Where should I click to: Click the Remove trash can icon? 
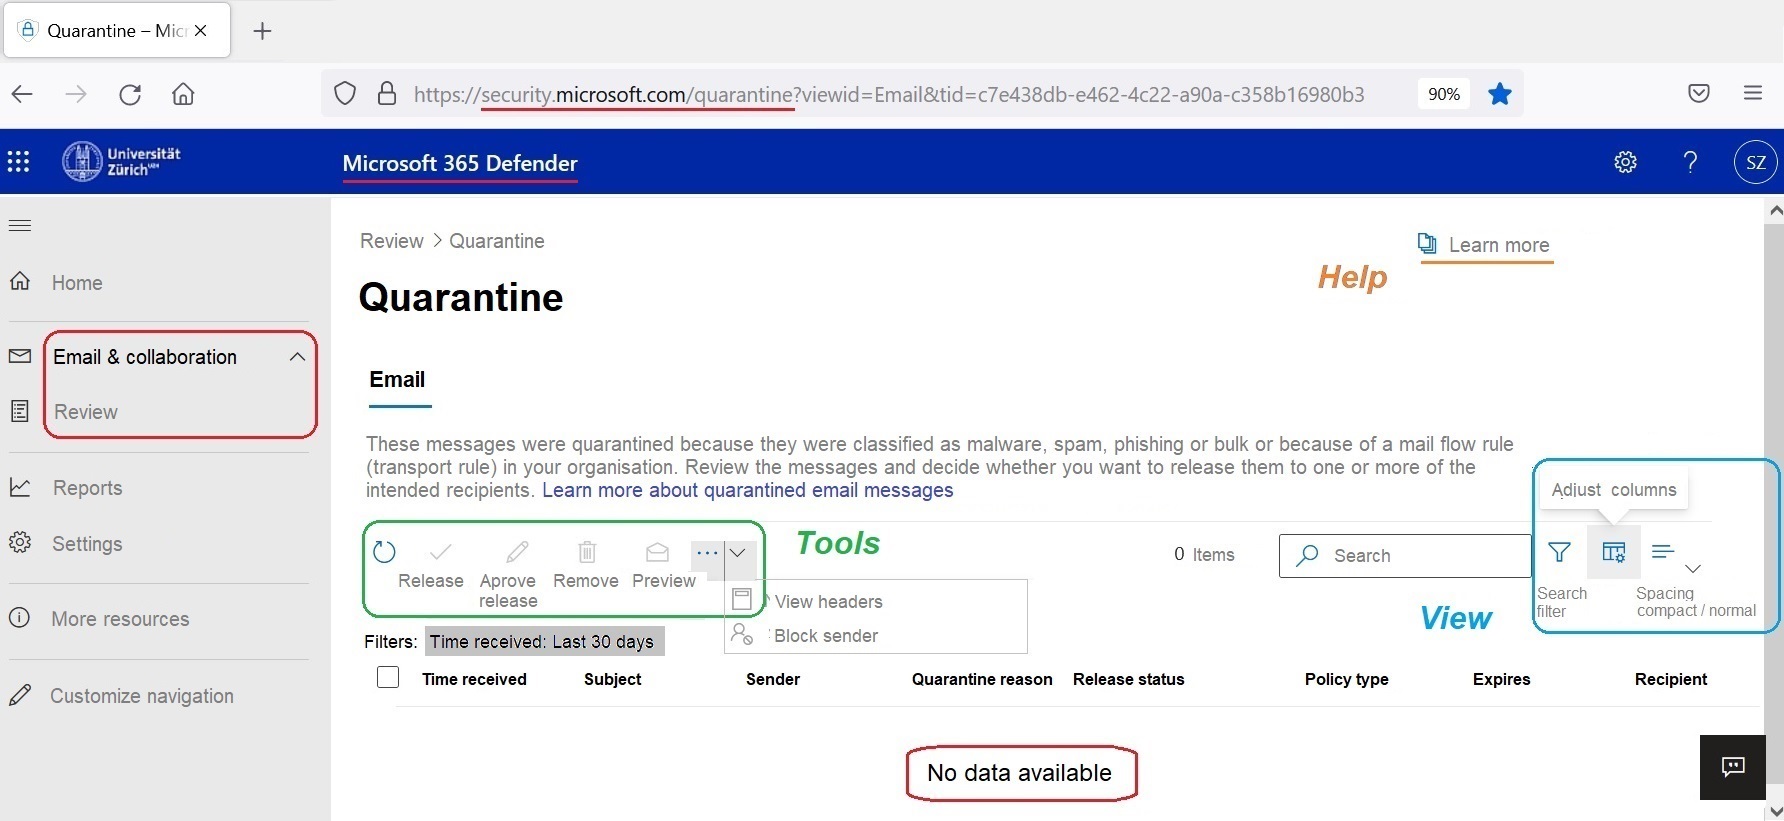[587, 552]
